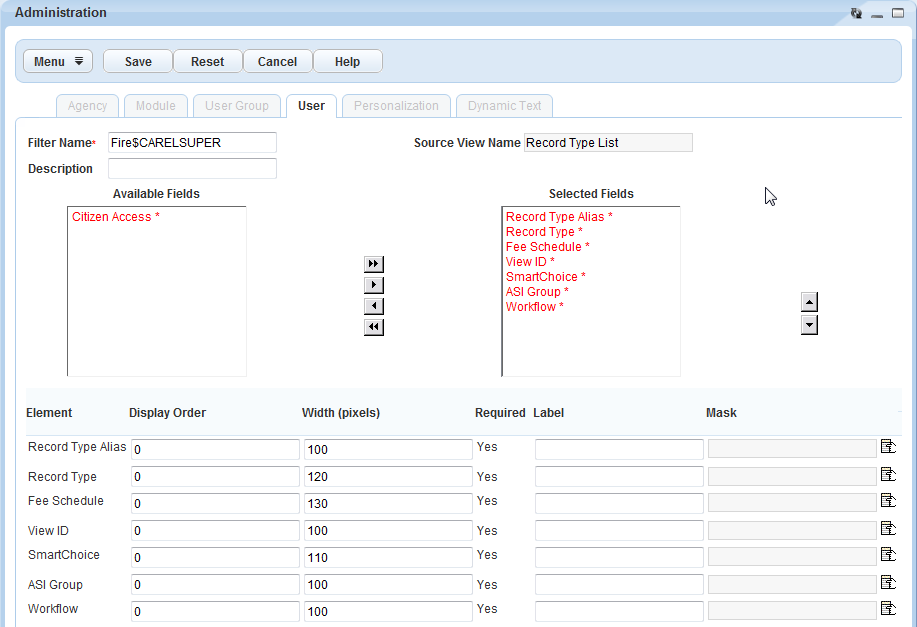Focus the Description text box
Screen dimensions: 917x627
(192, 169)
